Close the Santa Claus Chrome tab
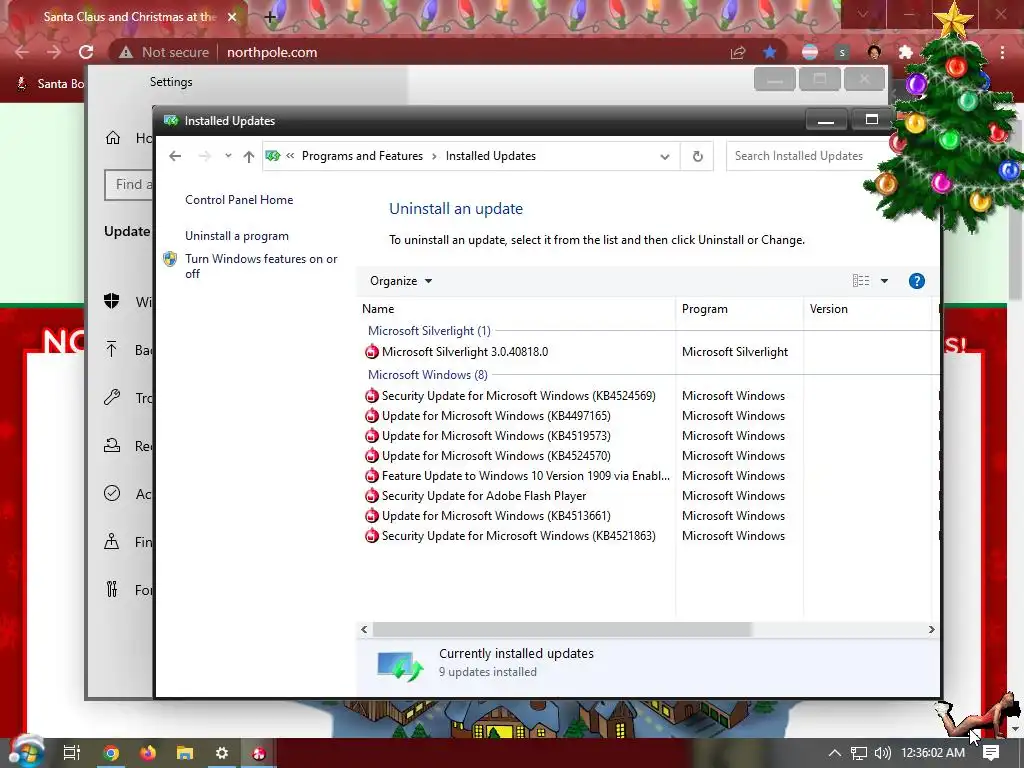 click(232, 17)
